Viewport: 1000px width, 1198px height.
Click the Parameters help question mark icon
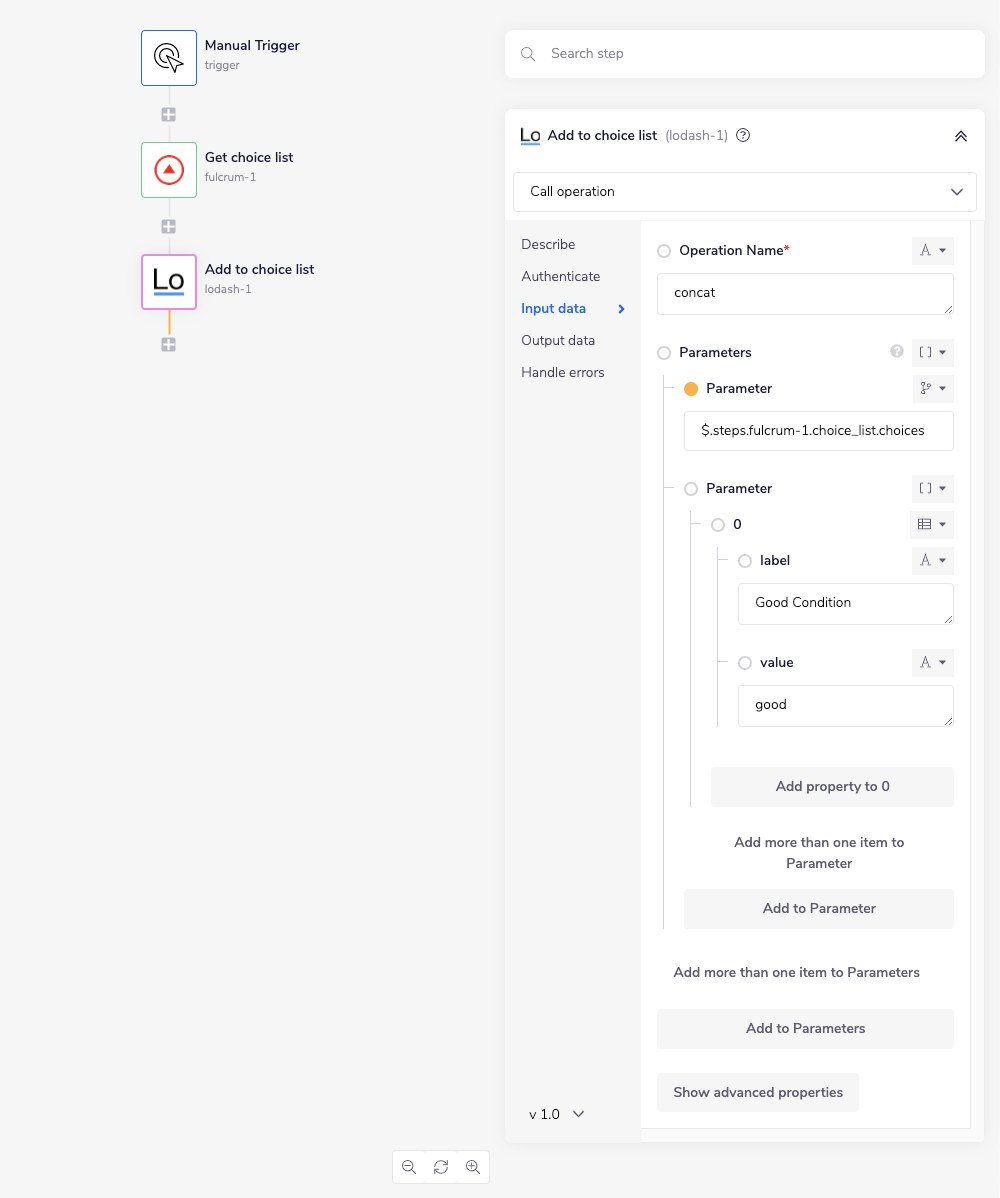[897, 352]
